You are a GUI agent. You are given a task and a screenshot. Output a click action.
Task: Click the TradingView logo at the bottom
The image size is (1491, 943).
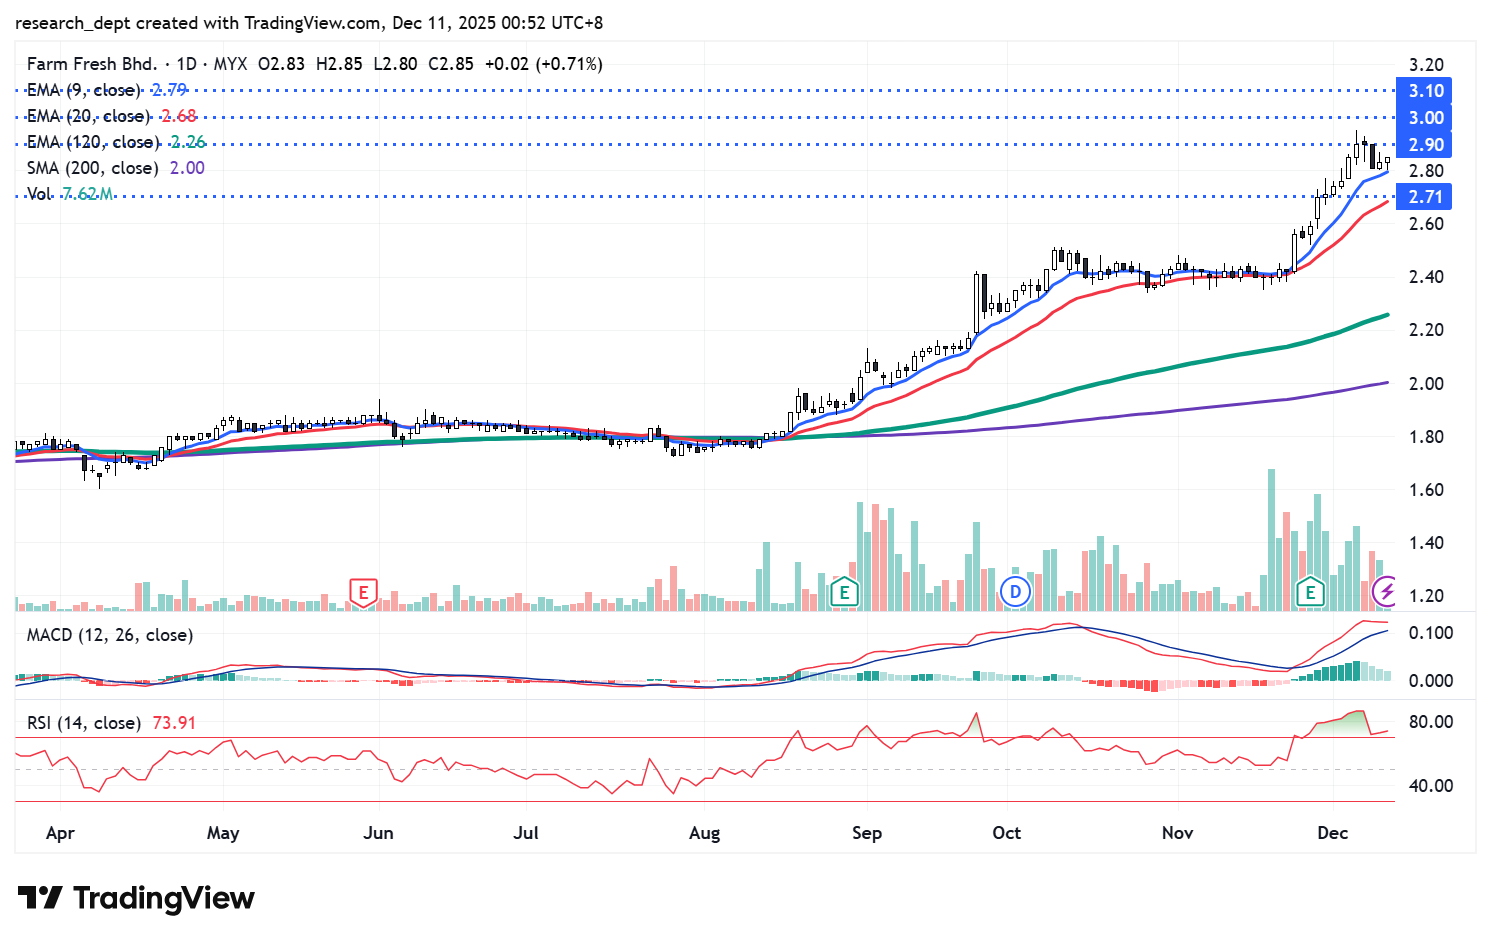point(136,898)
